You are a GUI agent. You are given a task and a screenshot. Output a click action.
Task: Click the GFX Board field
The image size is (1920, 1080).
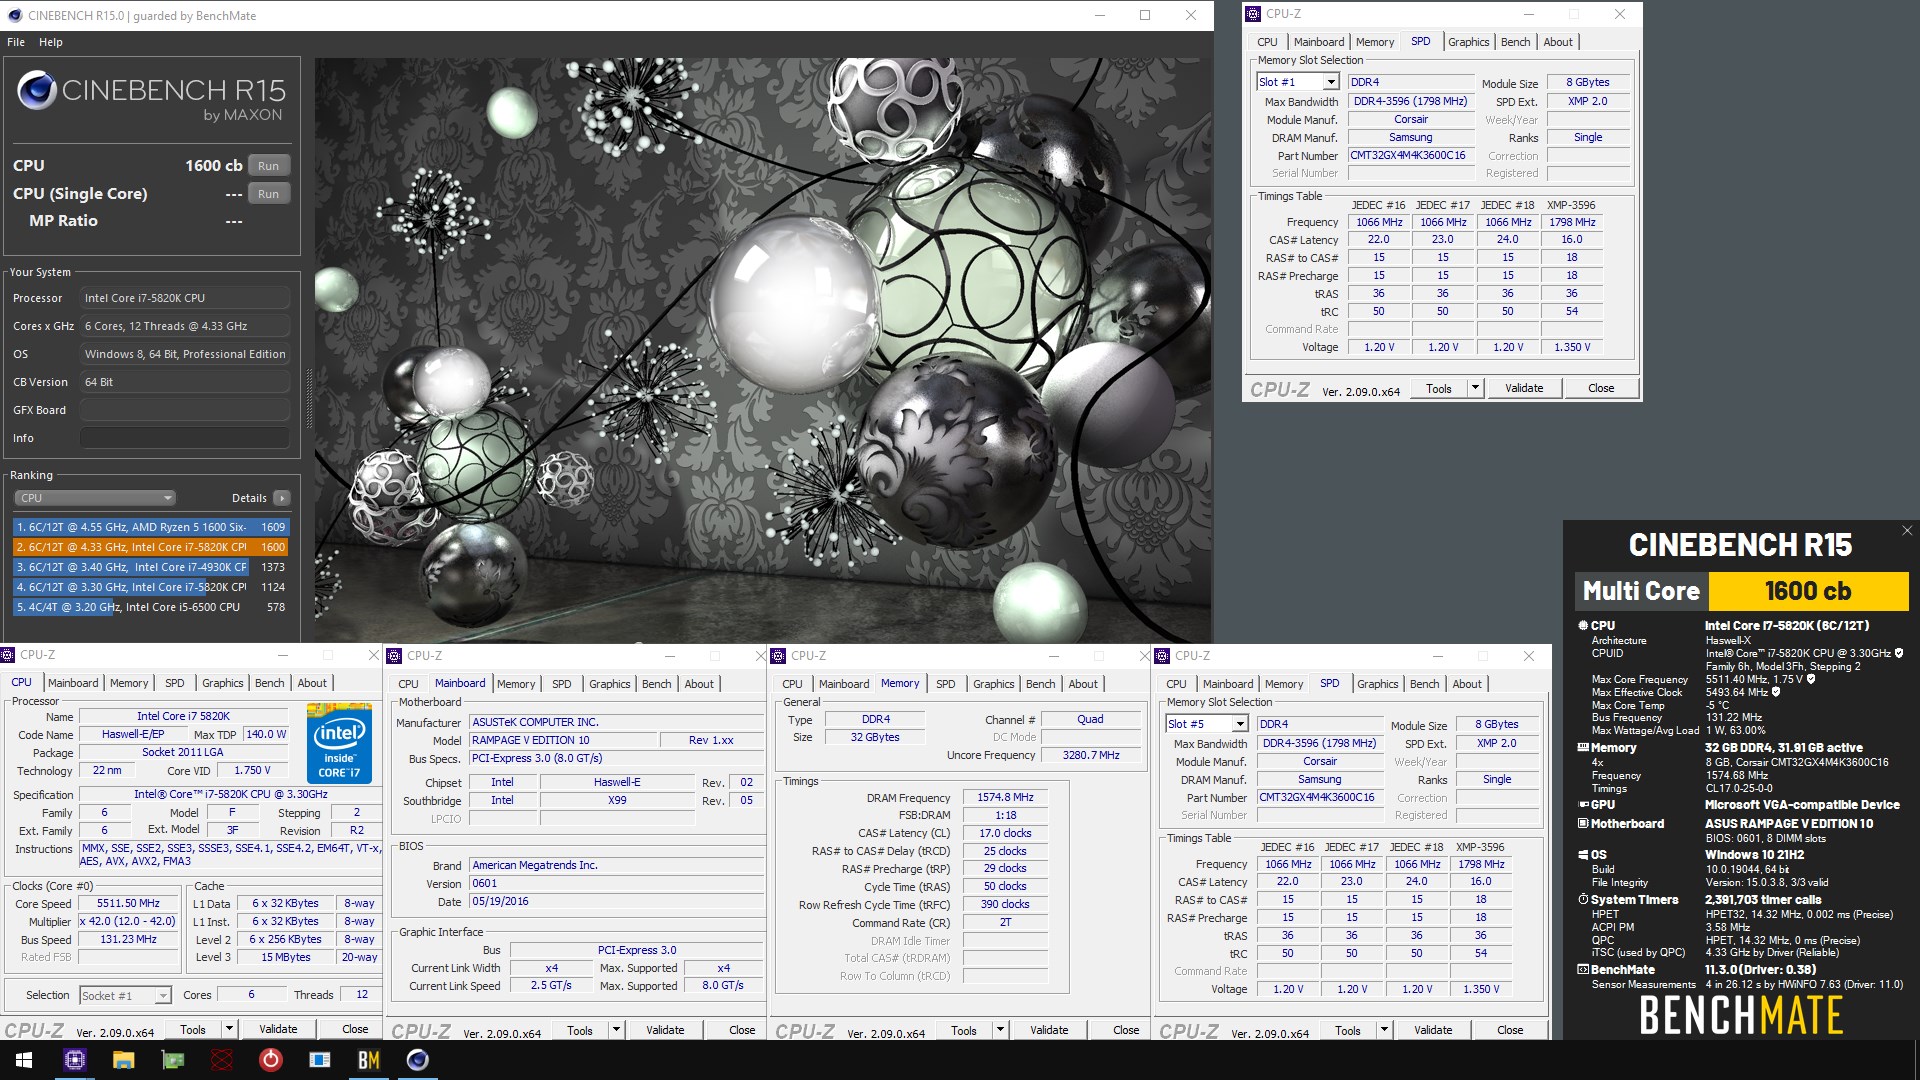coord(185,410)
